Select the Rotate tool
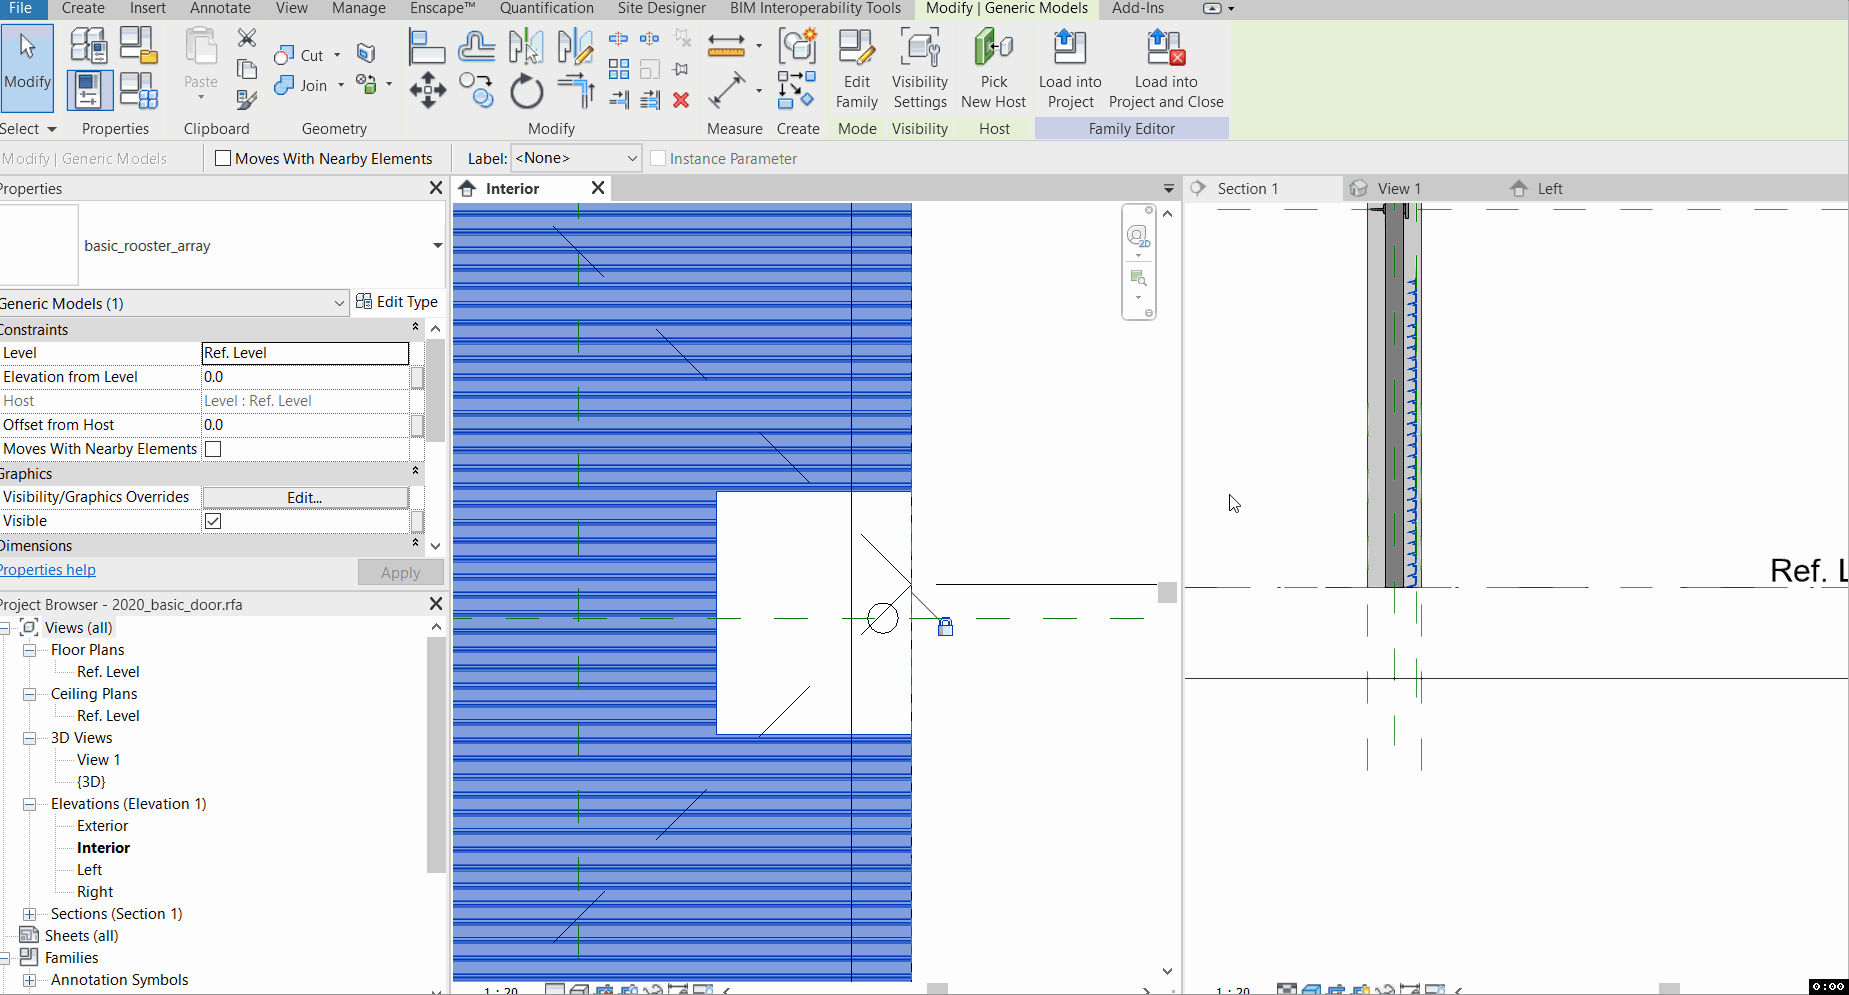The width and height of the screenshot is (1849, 995). [526, 92]
